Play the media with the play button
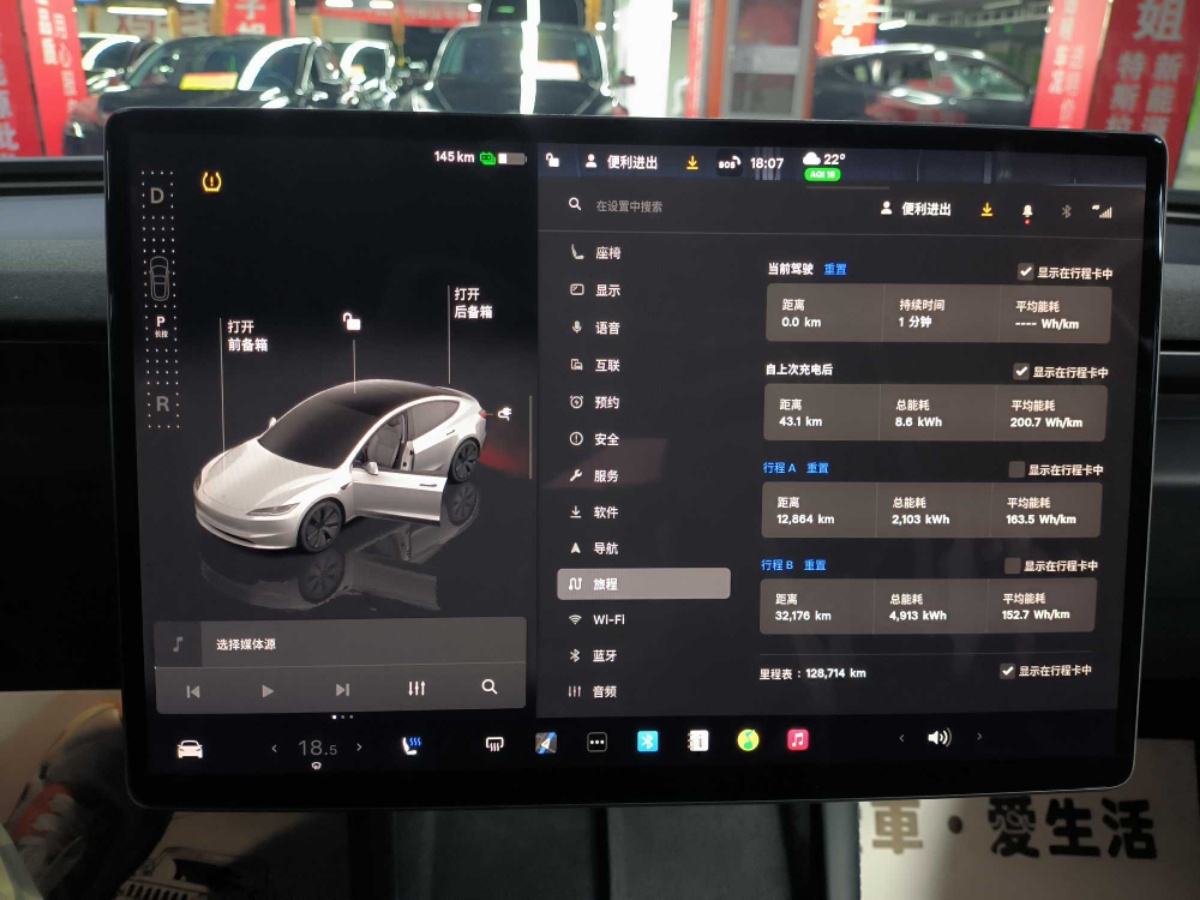Image resolution: width=1200 pixels, height=900 pixels. pyautogui.click(x=267, y=691)
